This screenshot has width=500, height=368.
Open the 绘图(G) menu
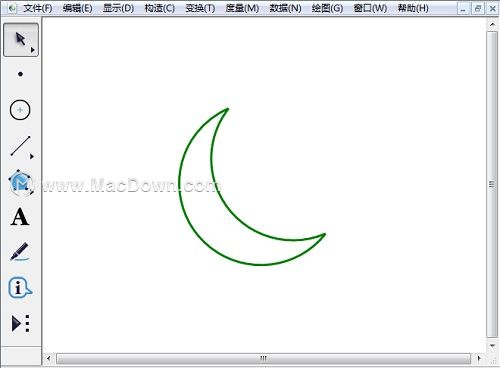coord(327,8)
